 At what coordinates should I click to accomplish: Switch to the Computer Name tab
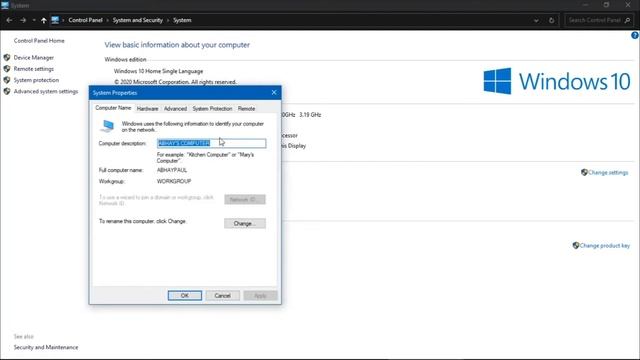113,108
